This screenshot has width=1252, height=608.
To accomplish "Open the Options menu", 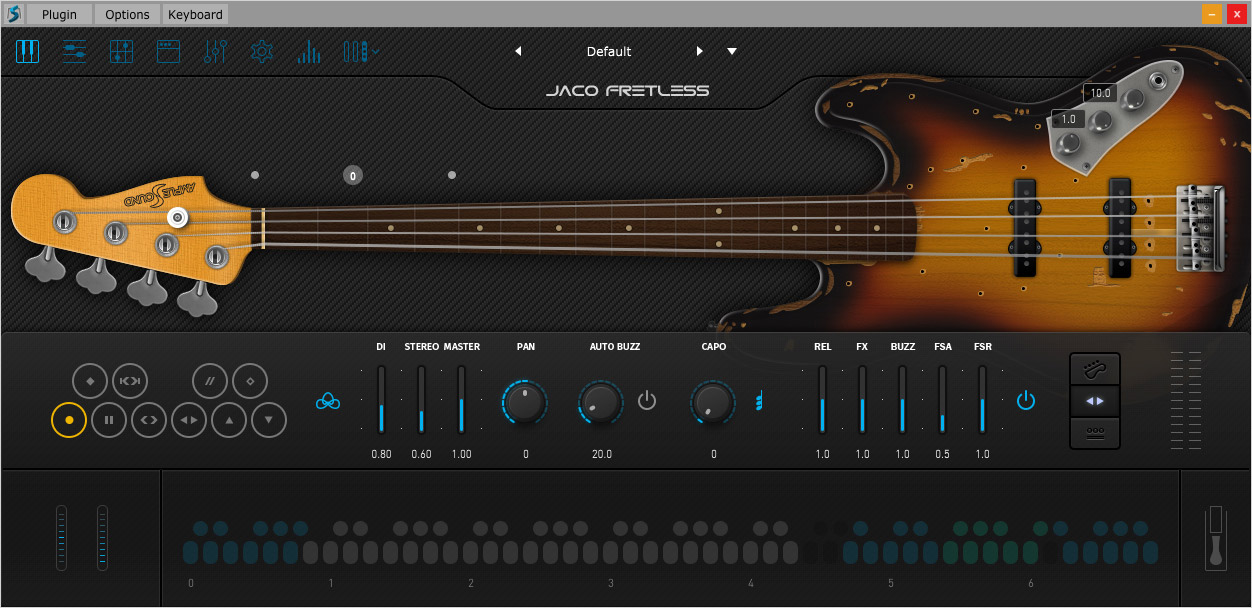I will (x=127, y=14).
